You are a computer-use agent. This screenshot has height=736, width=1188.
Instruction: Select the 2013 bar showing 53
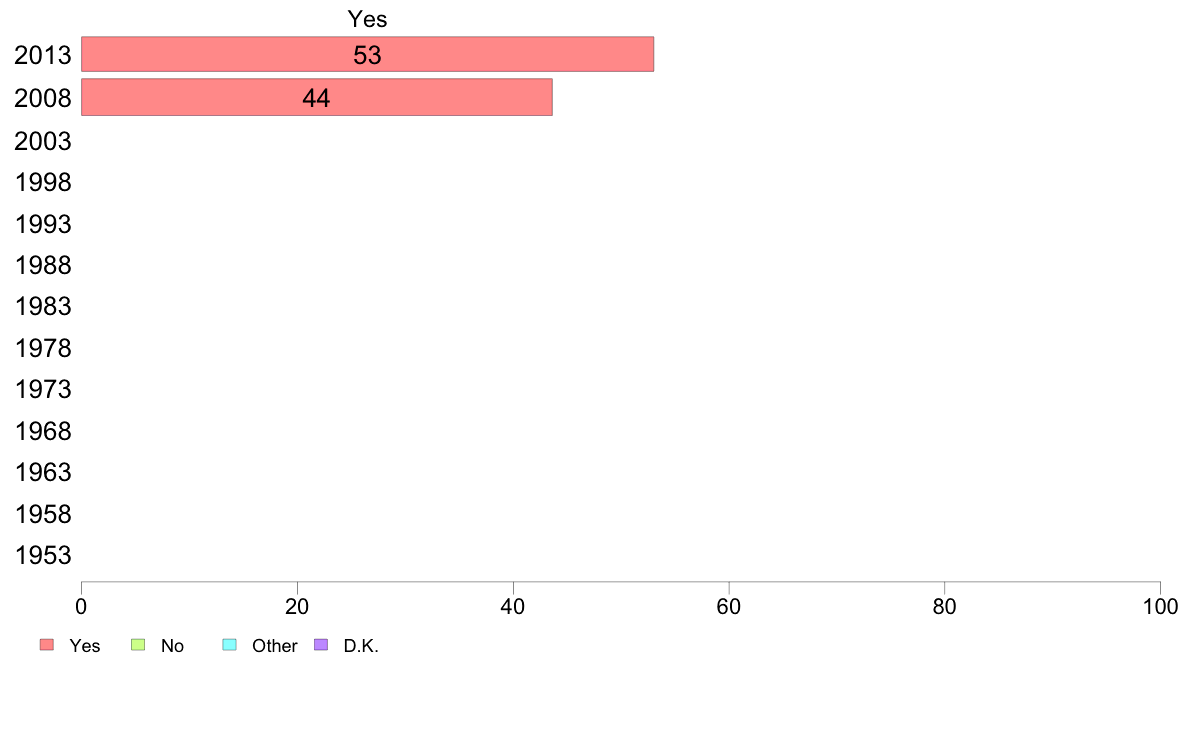click(x=367, y=55)
